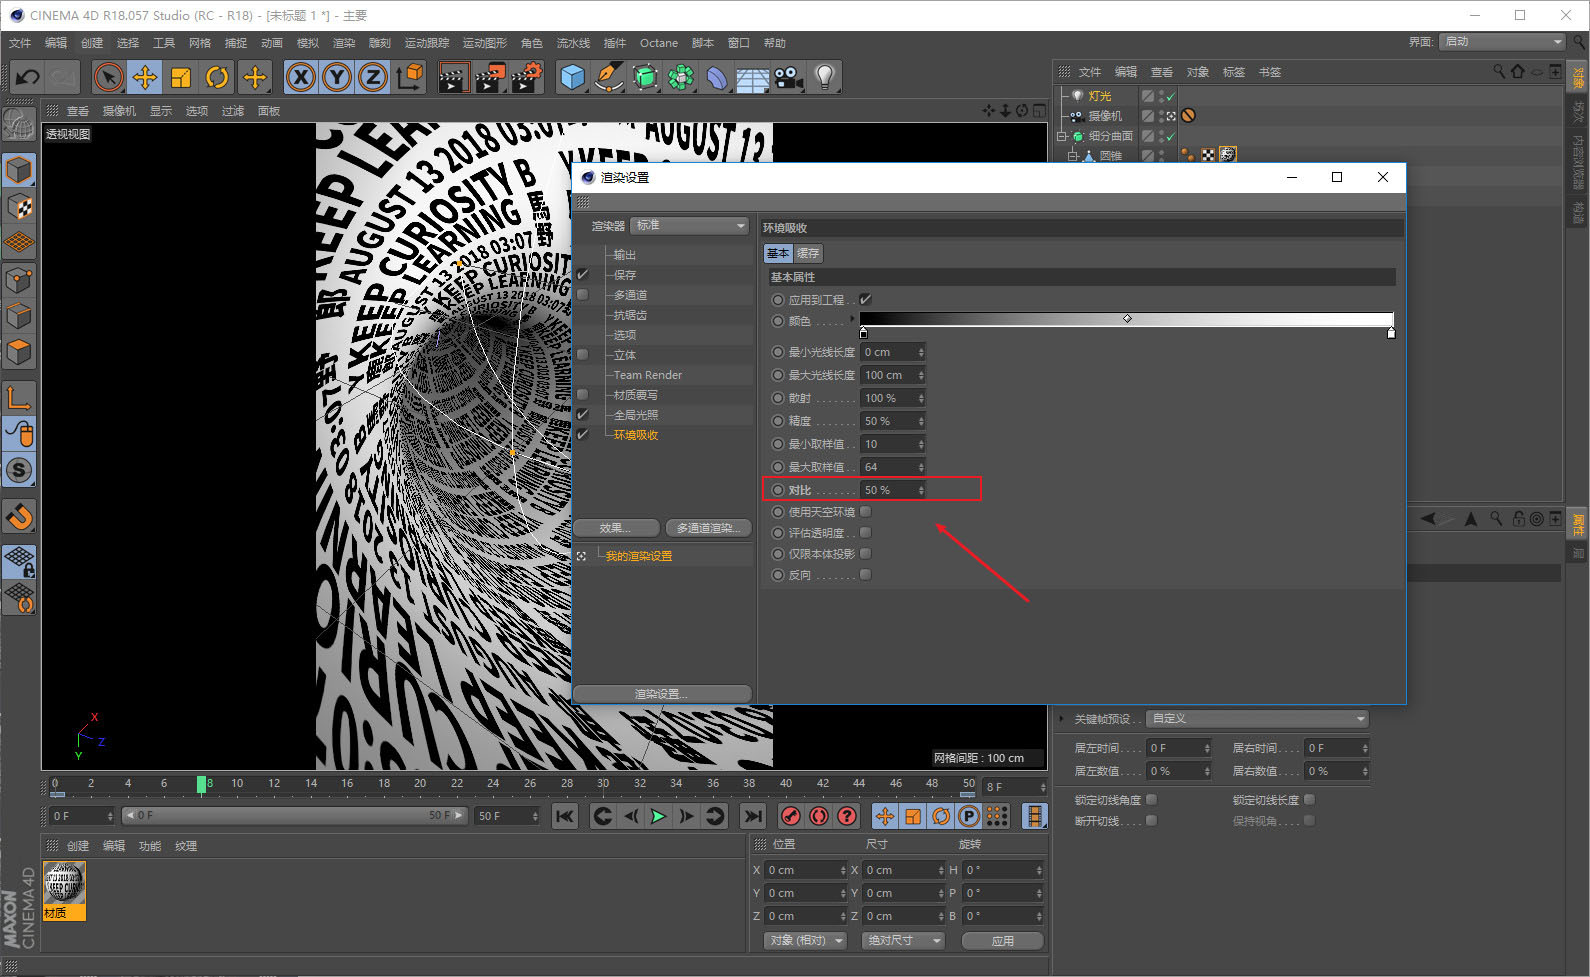1590x977 pixels.
Task: Click the render to picture viewer icon
Action: [489, 77]
